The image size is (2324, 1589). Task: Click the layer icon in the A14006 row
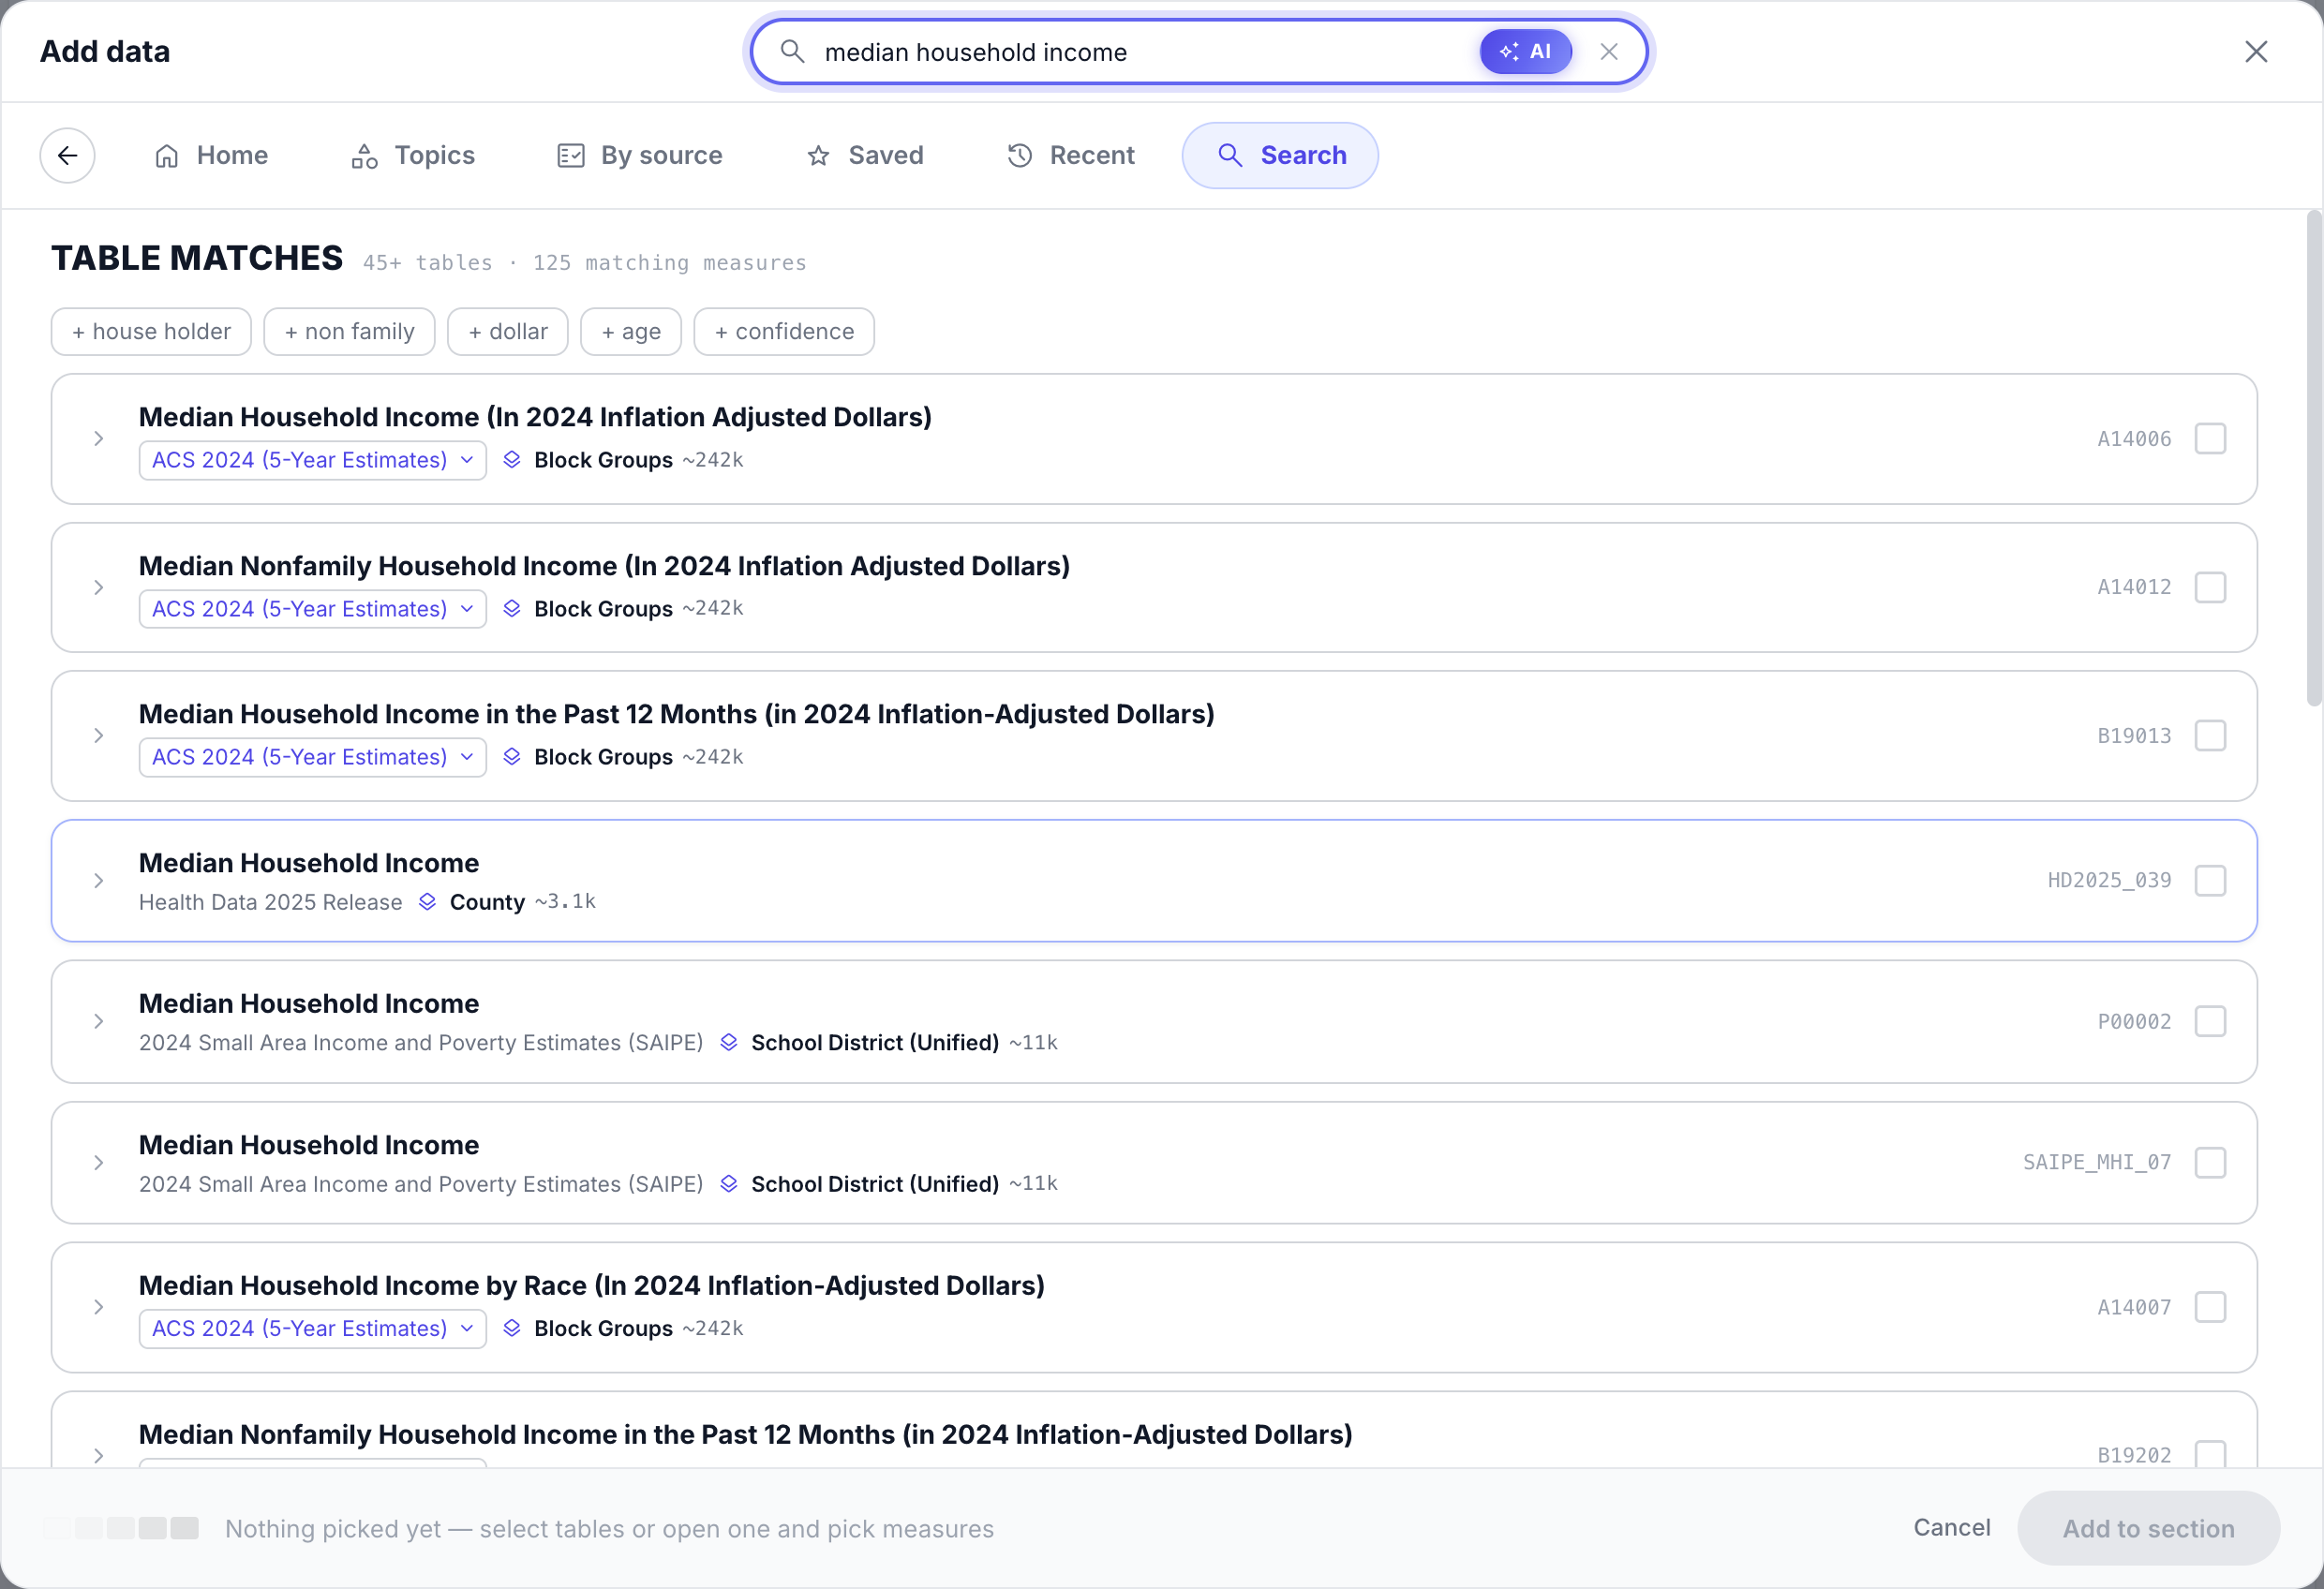(x=511, y=459)
